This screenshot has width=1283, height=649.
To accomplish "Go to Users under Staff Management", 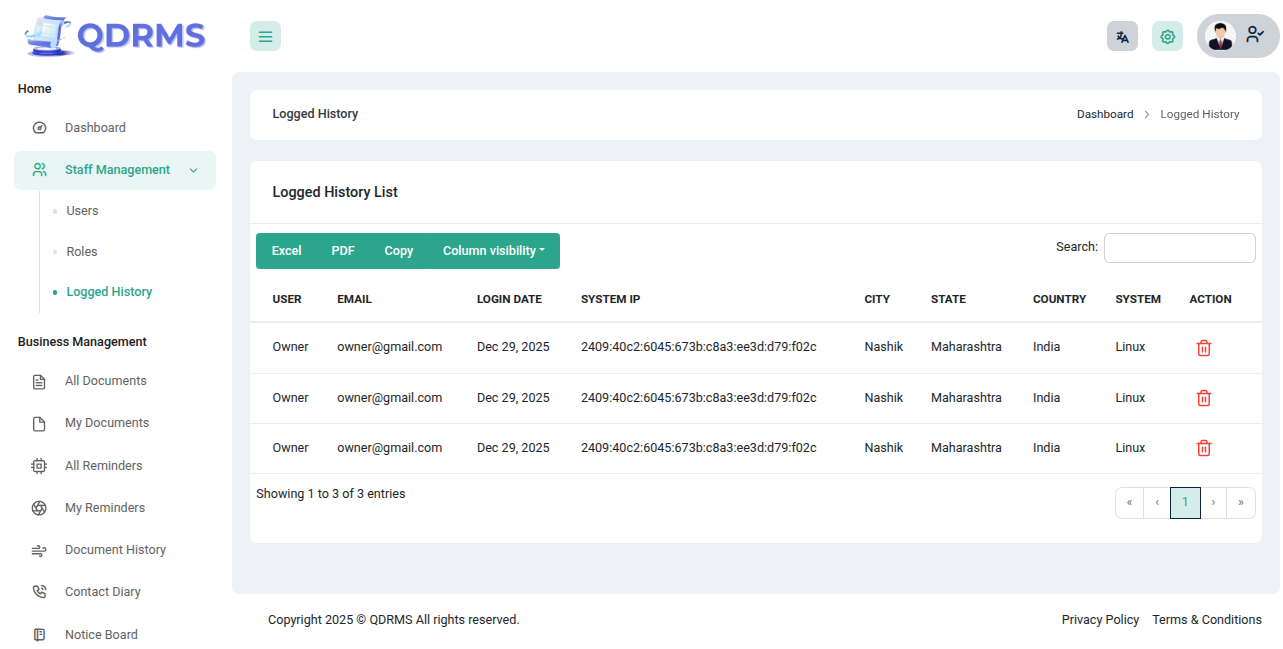I will pos(82,211).
